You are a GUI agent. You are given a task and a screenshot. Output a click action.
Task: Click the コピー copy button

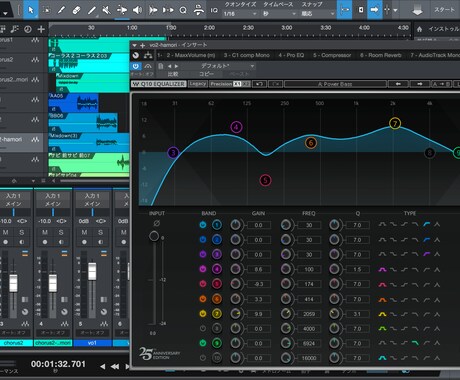pos(206,74)
